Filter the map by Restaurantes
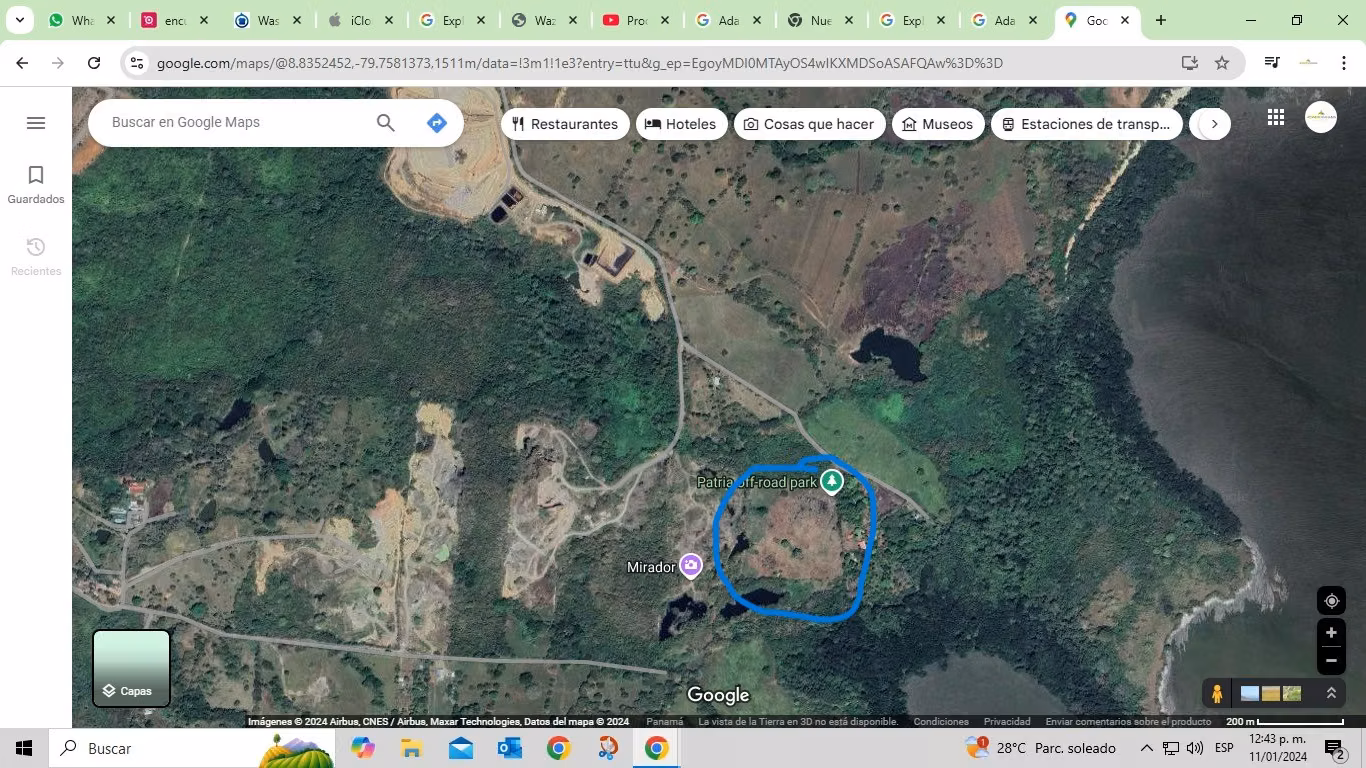Viewport: 1366px width, 768px height. pos(565,124)
